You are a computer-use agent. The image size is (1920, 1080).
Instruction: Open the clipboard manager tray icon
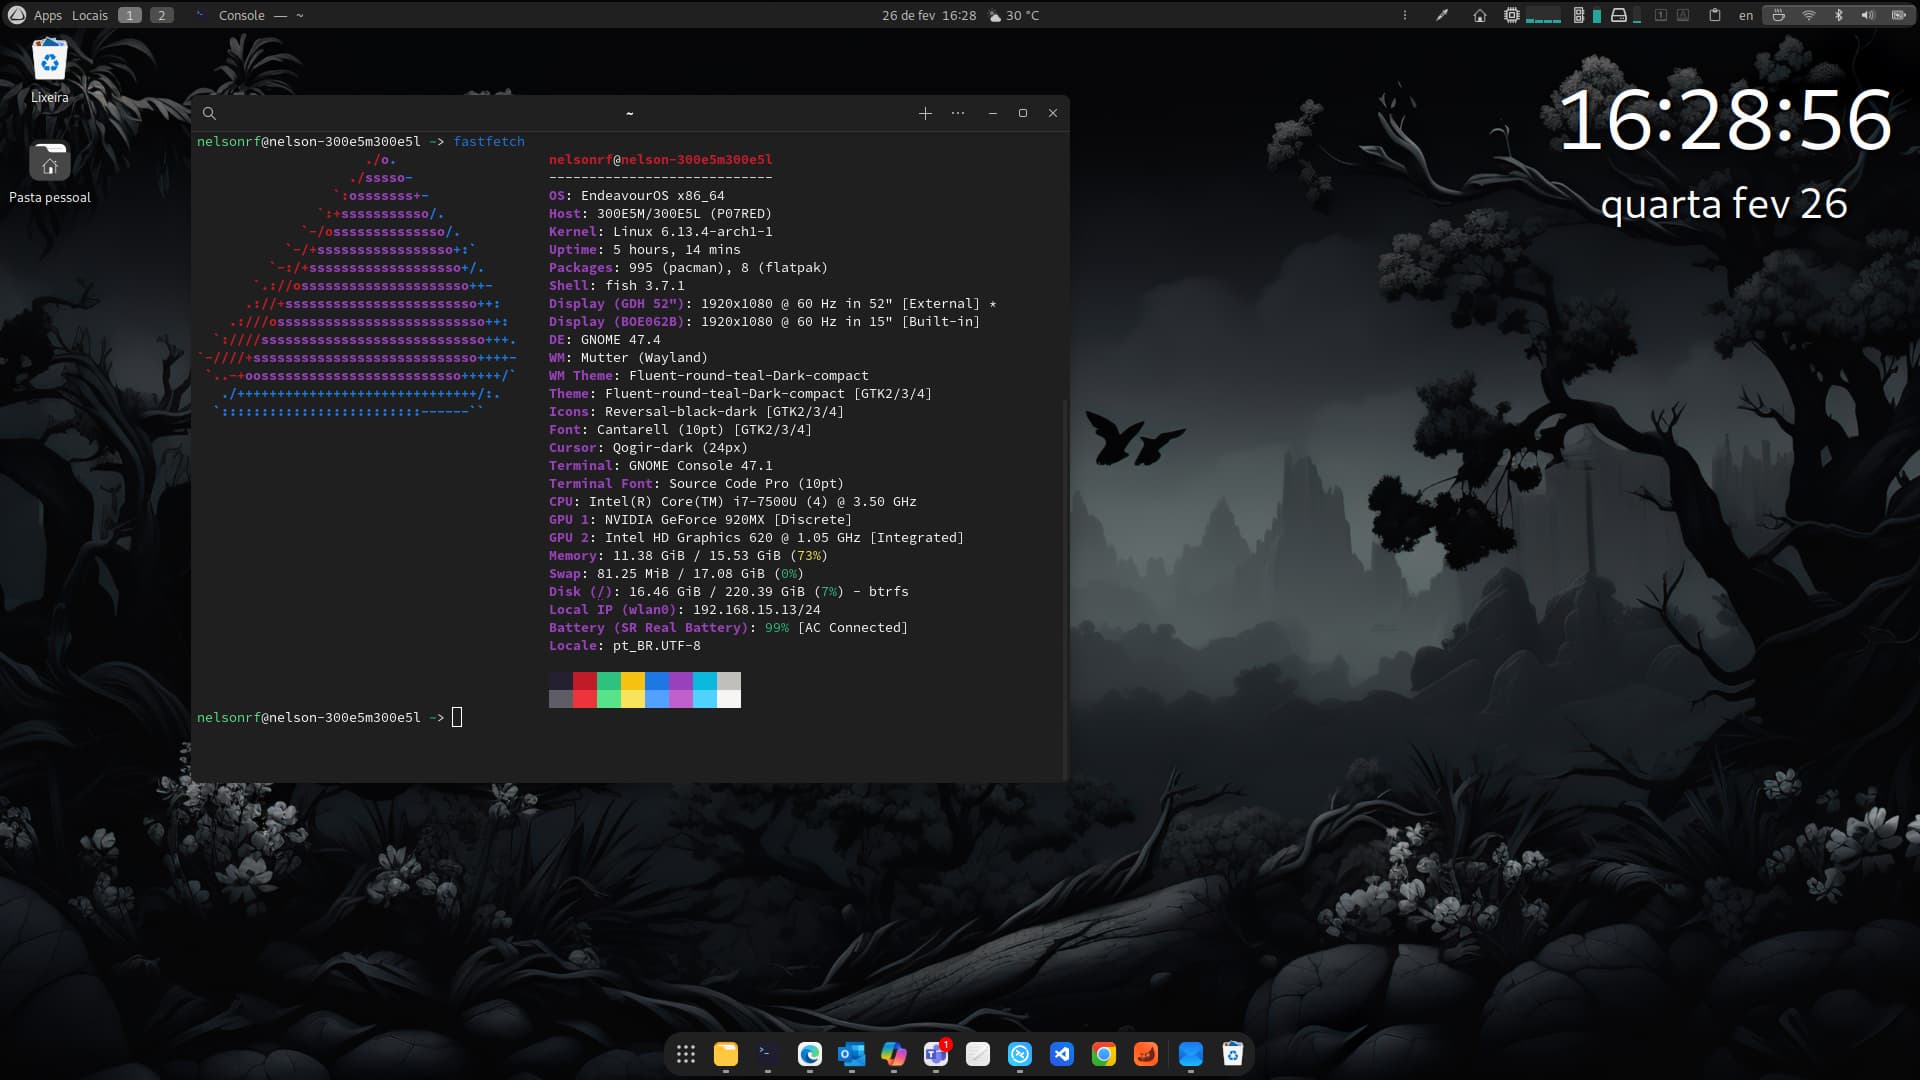click(1715, 15)
